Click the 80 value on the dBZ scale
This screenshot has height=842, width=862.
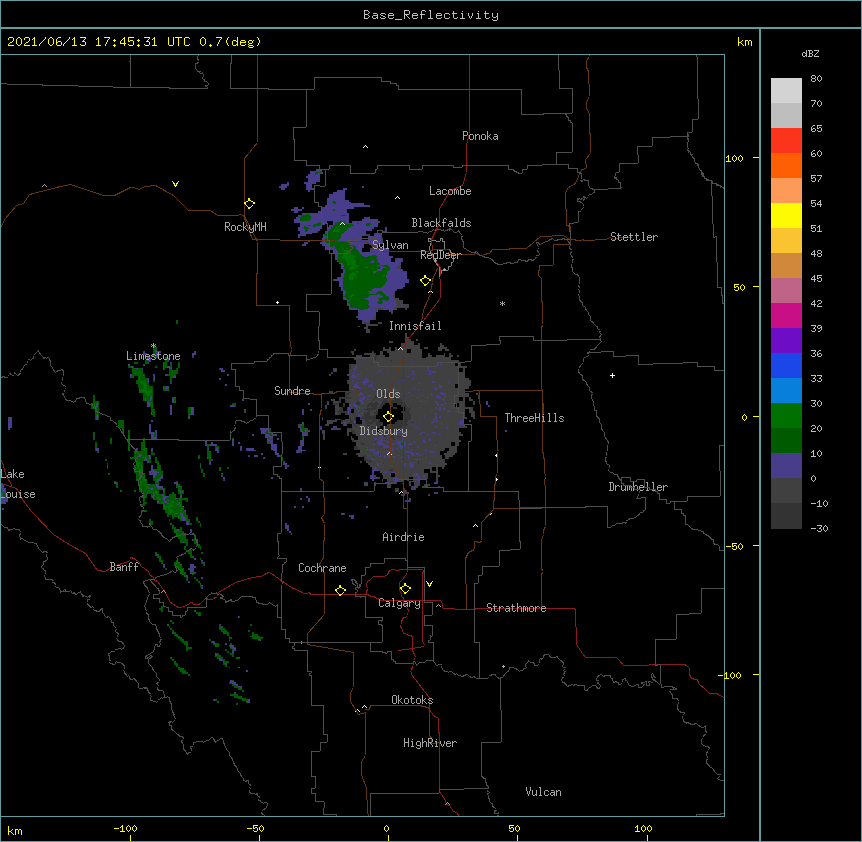click(816, 79)
